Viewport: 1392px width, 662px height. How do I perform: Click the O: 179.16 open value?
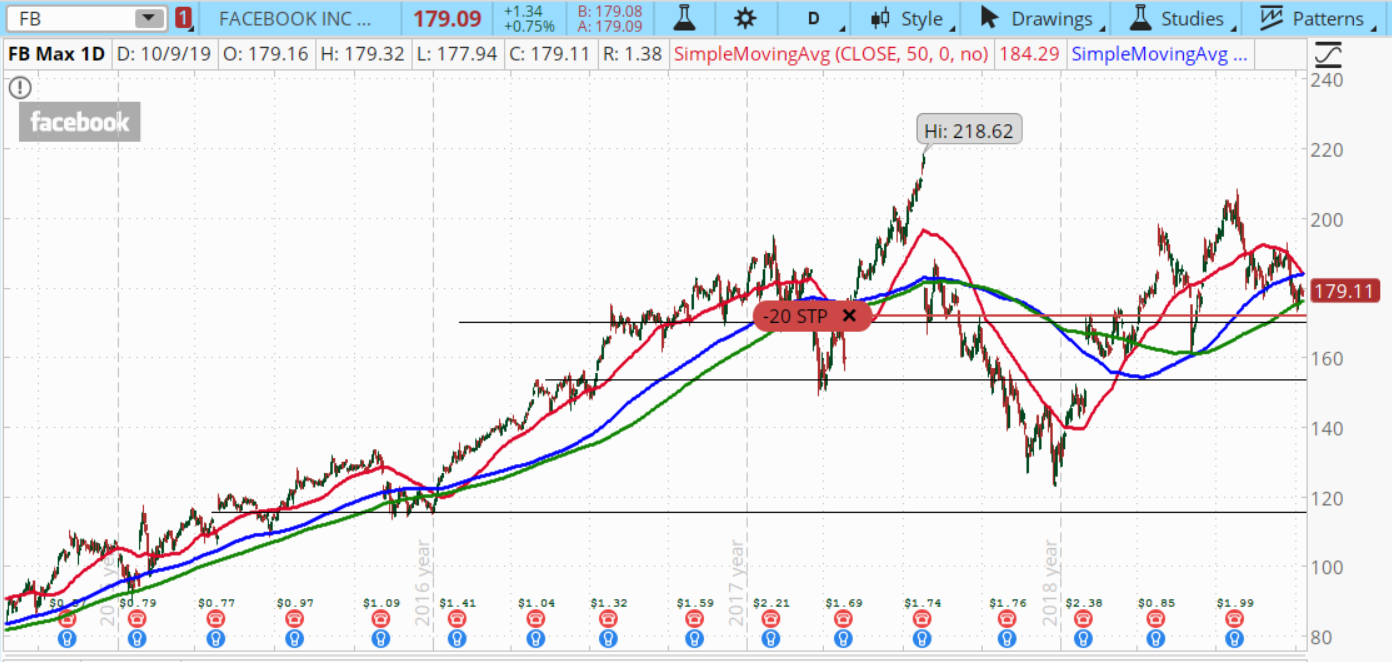(x=264, y=54)
